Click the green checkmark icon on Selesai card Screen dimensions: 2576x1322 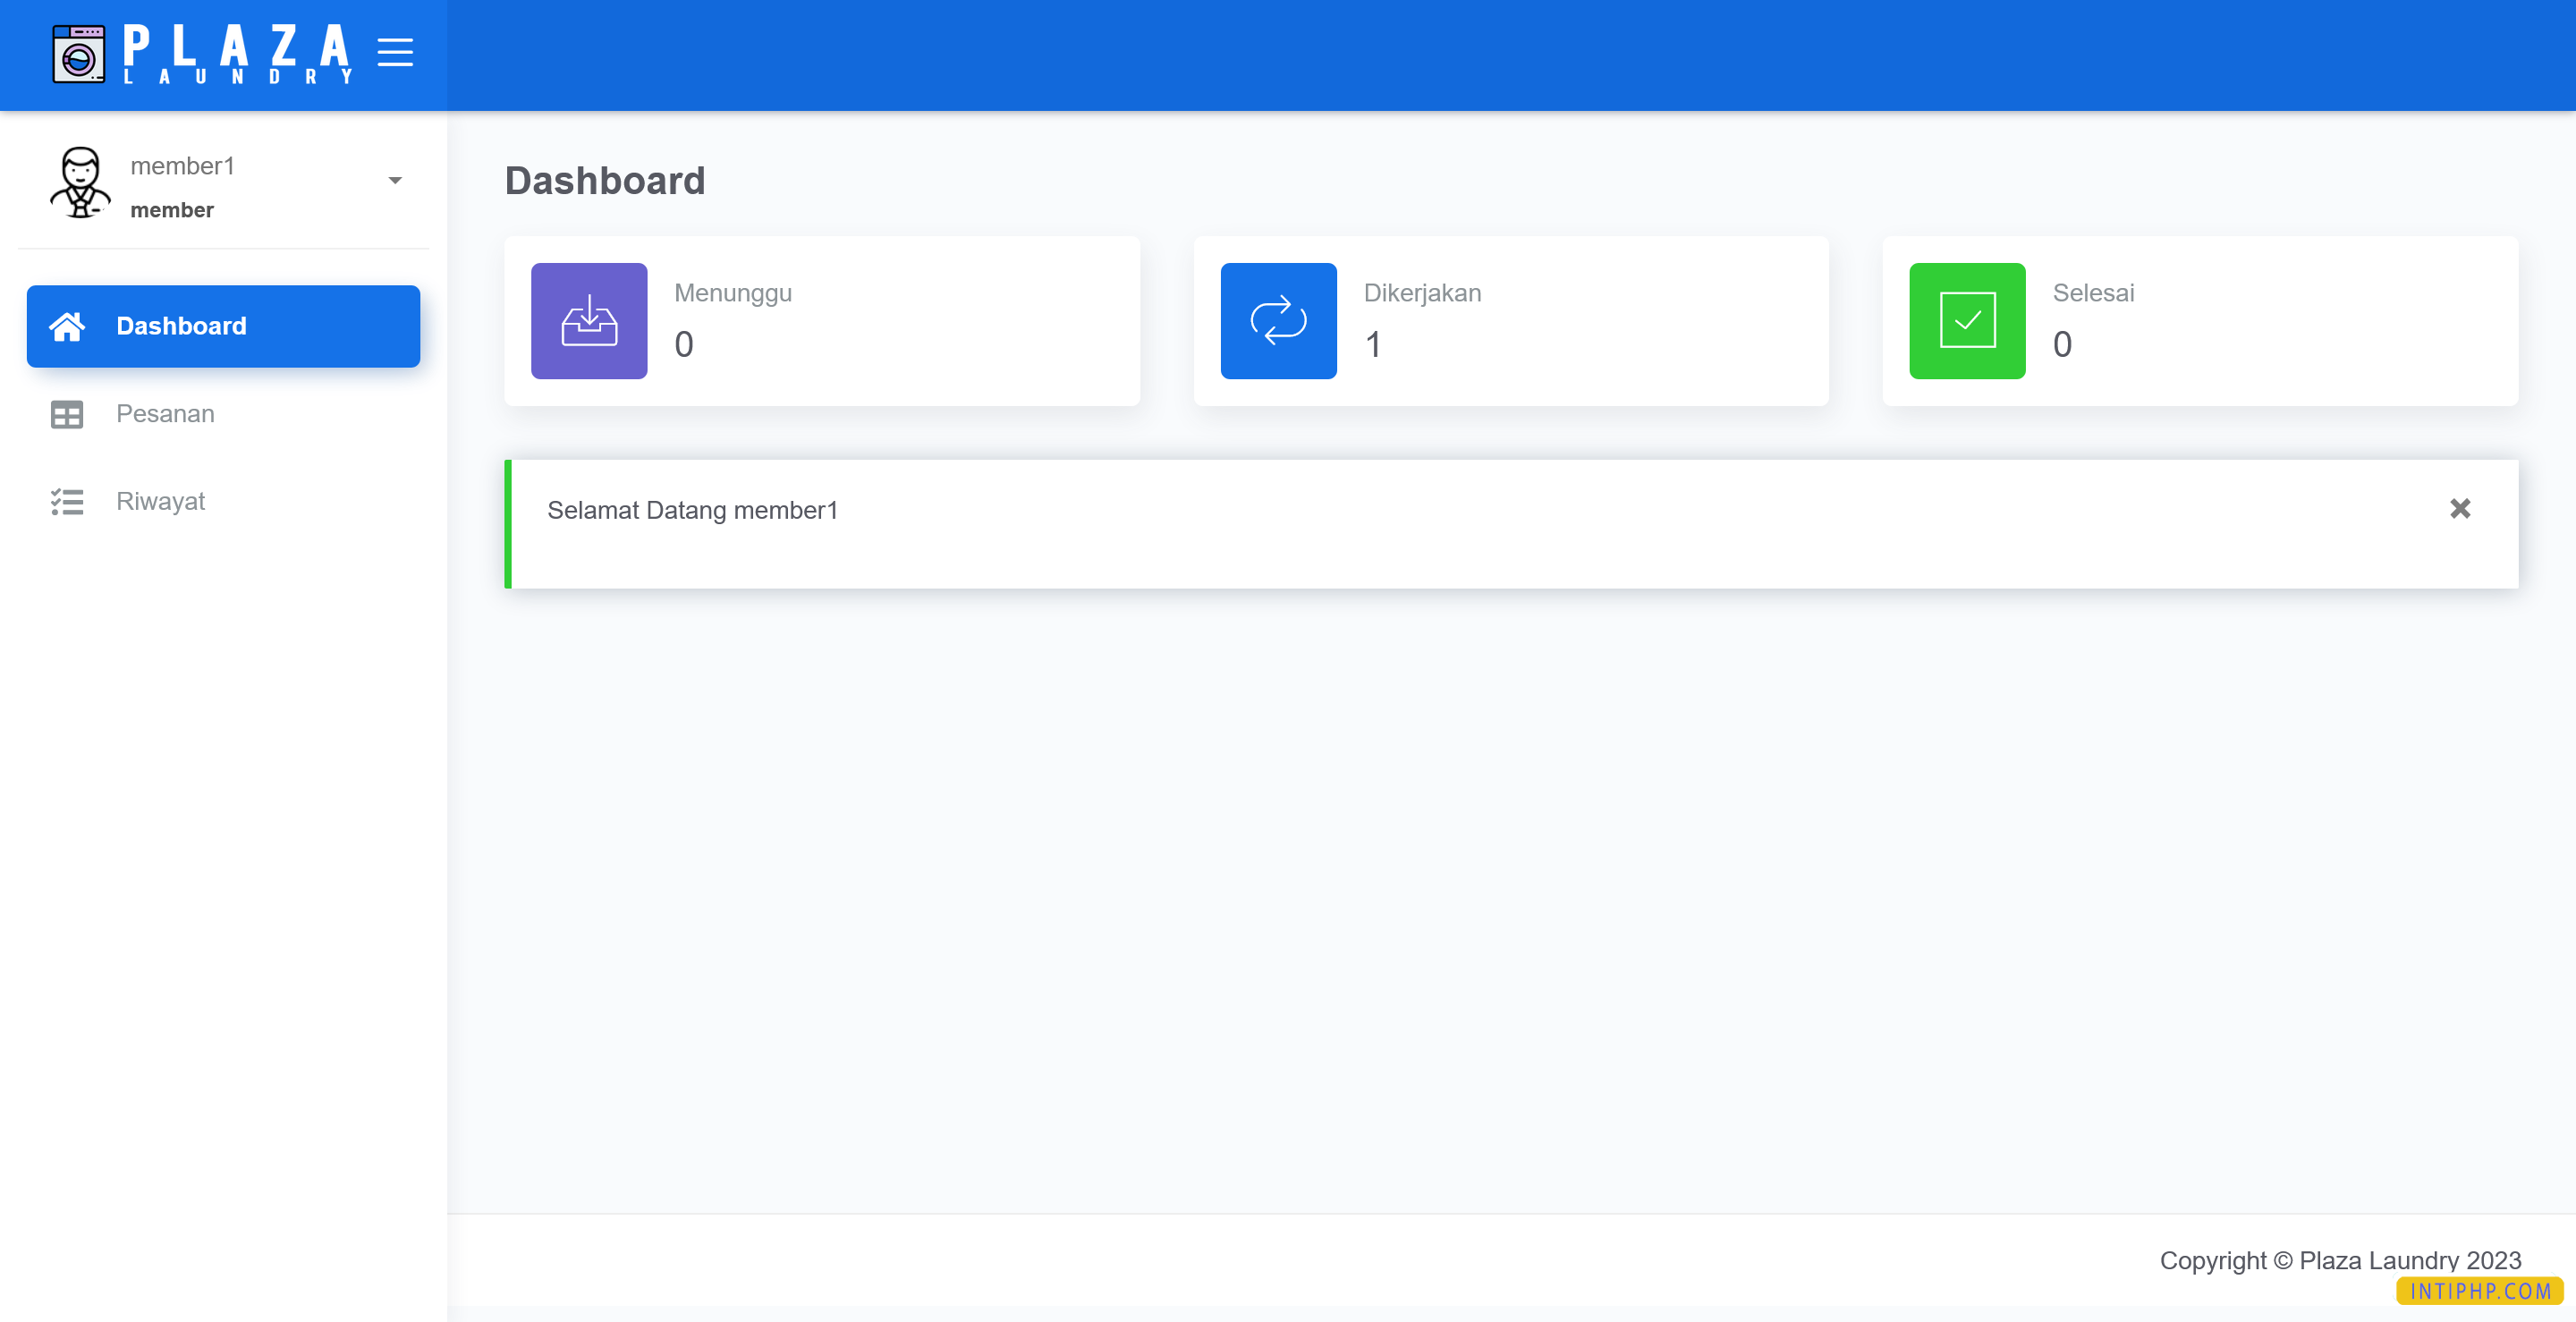pos(1966,321)
